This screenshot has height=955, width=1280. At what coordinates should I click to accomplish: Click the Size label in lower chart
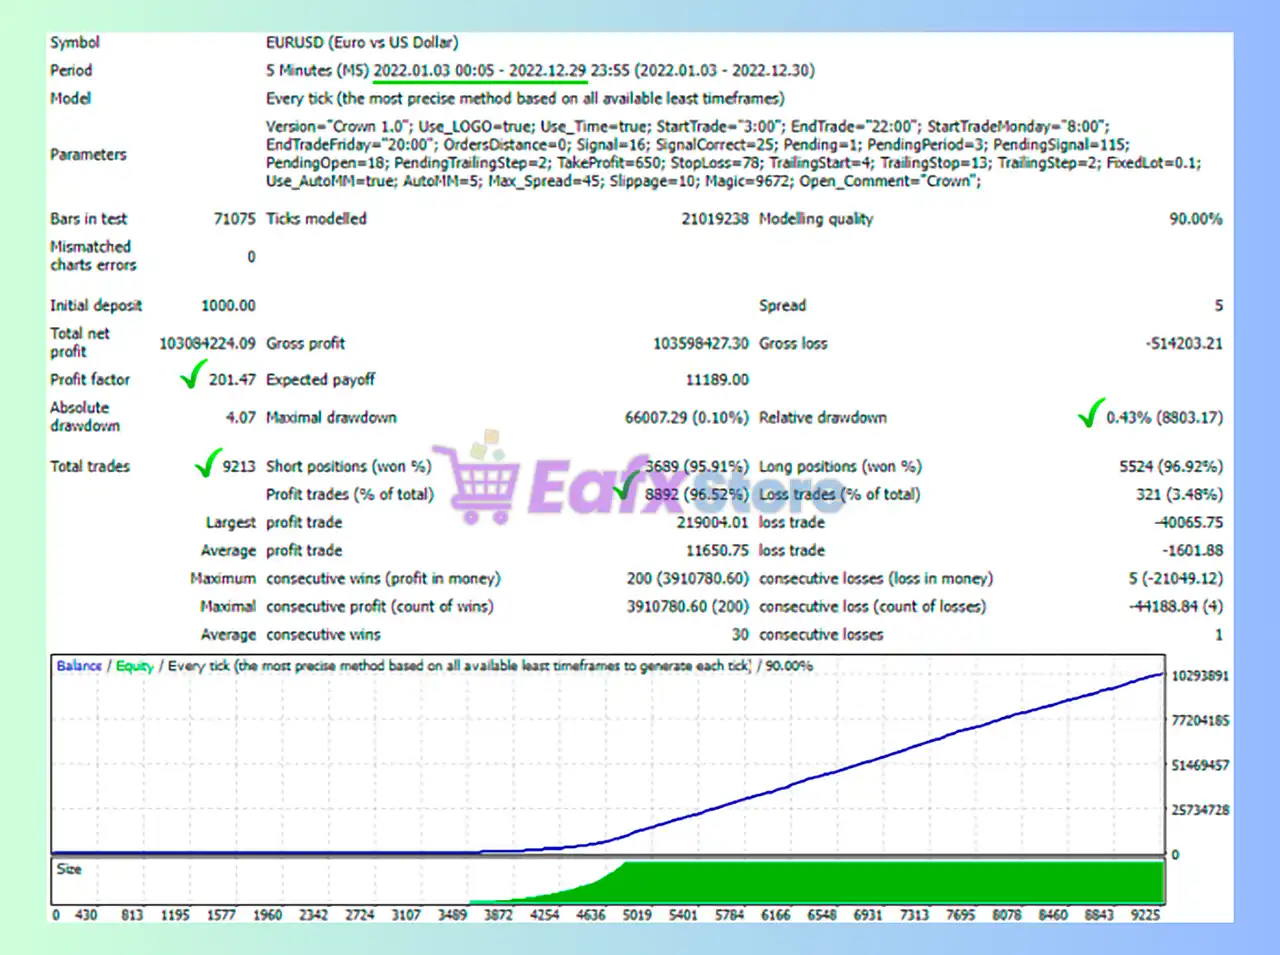[69, 869]
